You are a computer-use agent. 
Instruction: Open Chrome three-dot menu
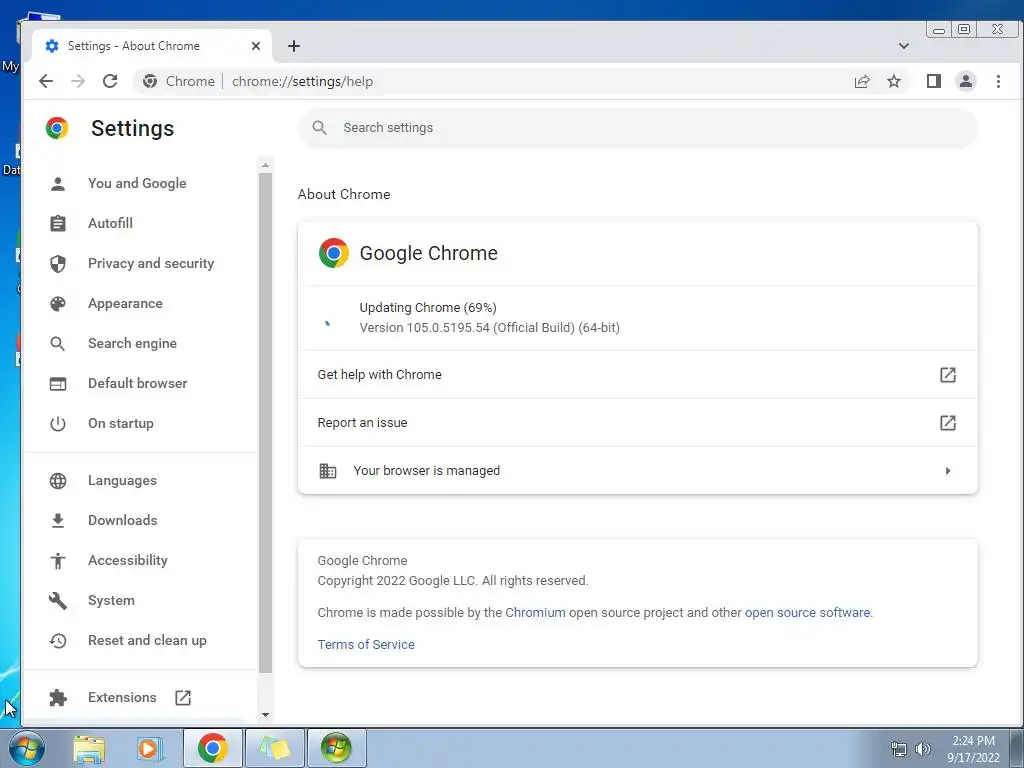[x=998, y=81]
